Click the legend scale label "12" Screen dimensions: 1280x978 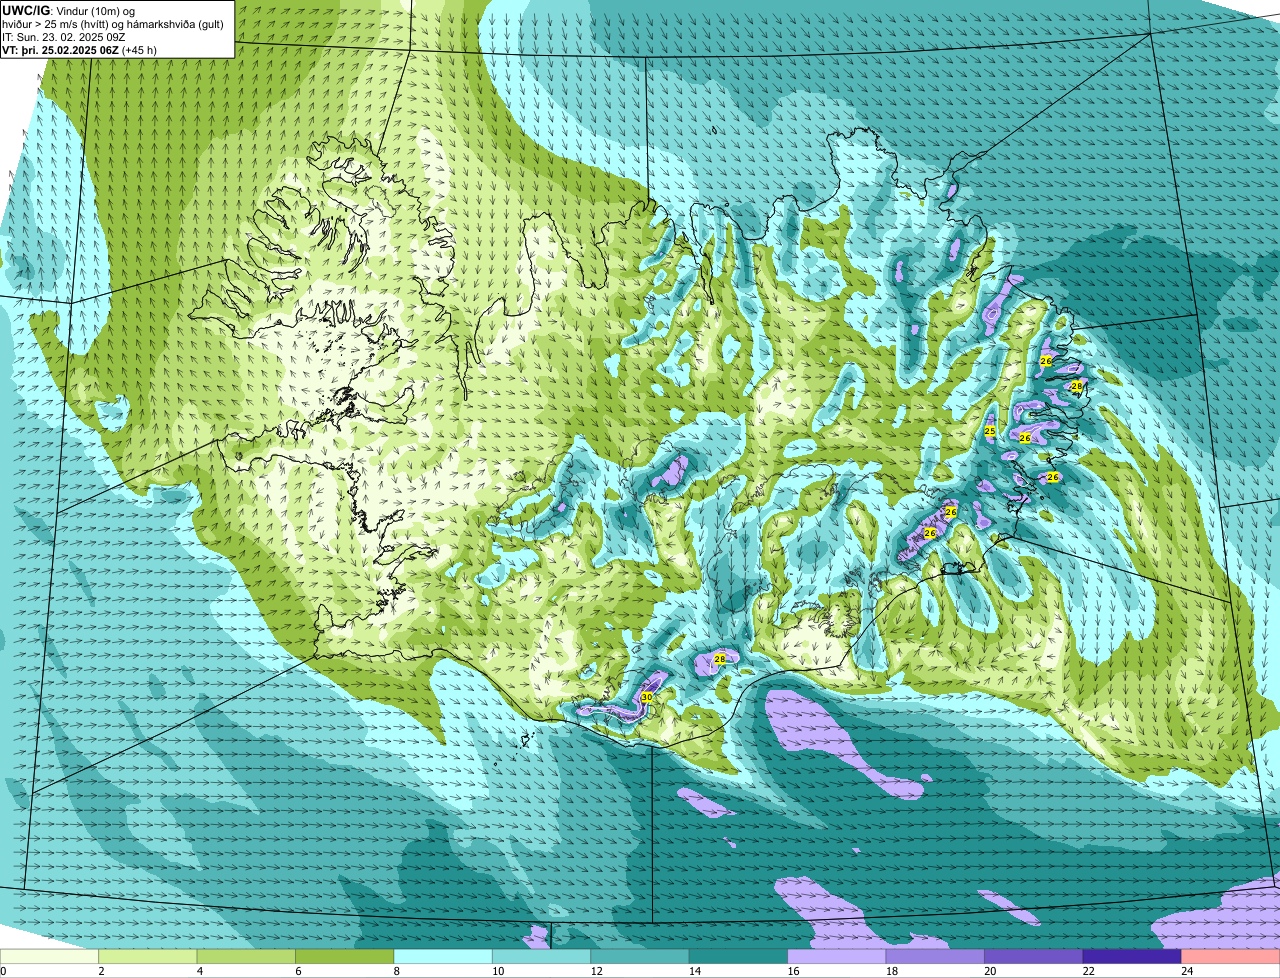[x=597, y=971]
